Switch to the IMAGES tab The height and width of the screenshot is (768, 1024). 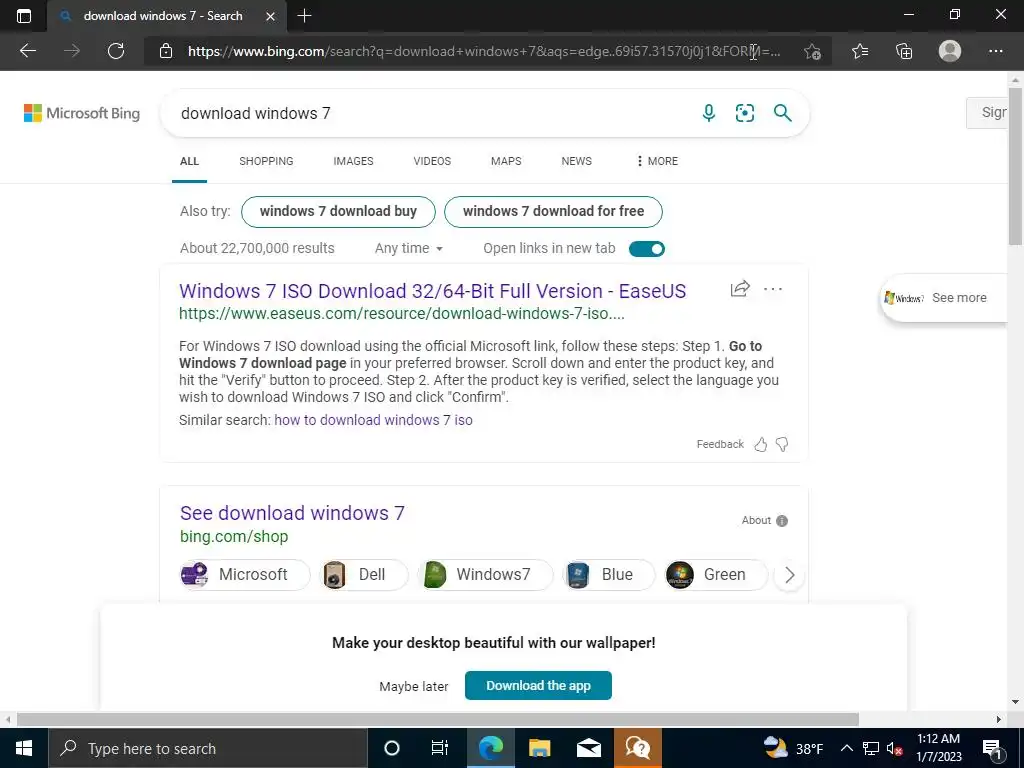pyautogui.click(x=353, y=161)
